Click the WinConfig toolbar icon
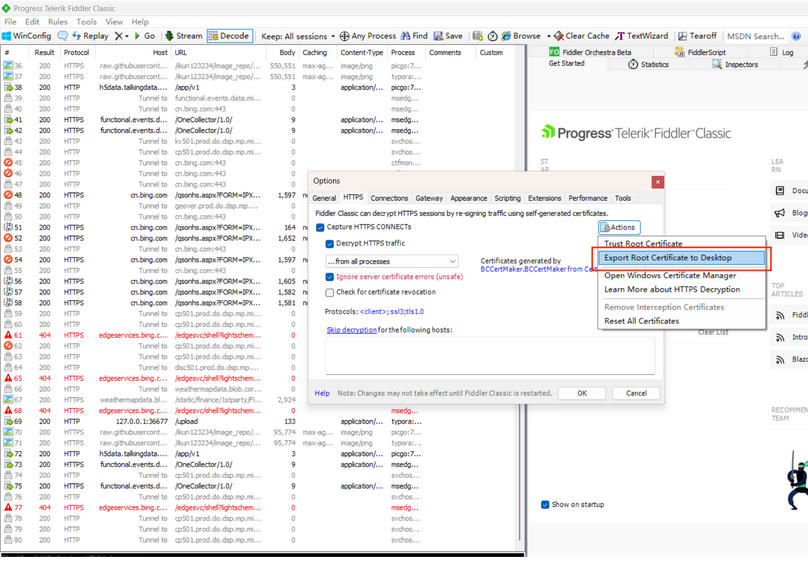808x562 pixels. [8, 36]
